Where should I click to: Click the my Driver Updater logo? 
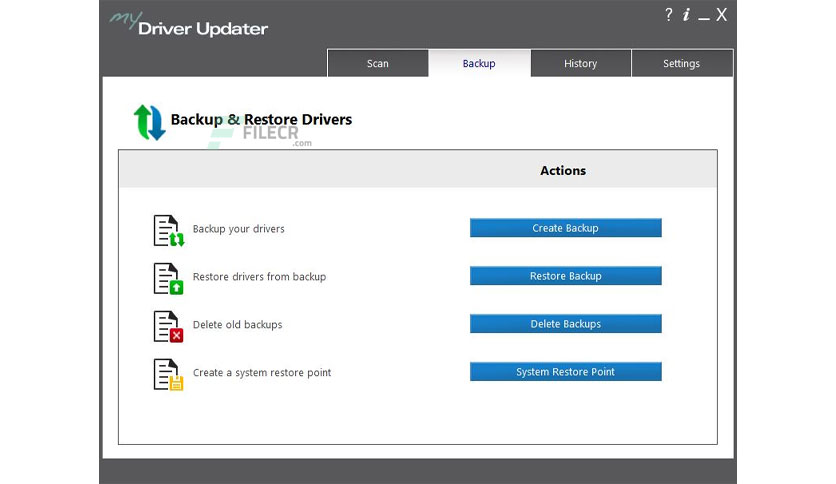tap(188, 25)
